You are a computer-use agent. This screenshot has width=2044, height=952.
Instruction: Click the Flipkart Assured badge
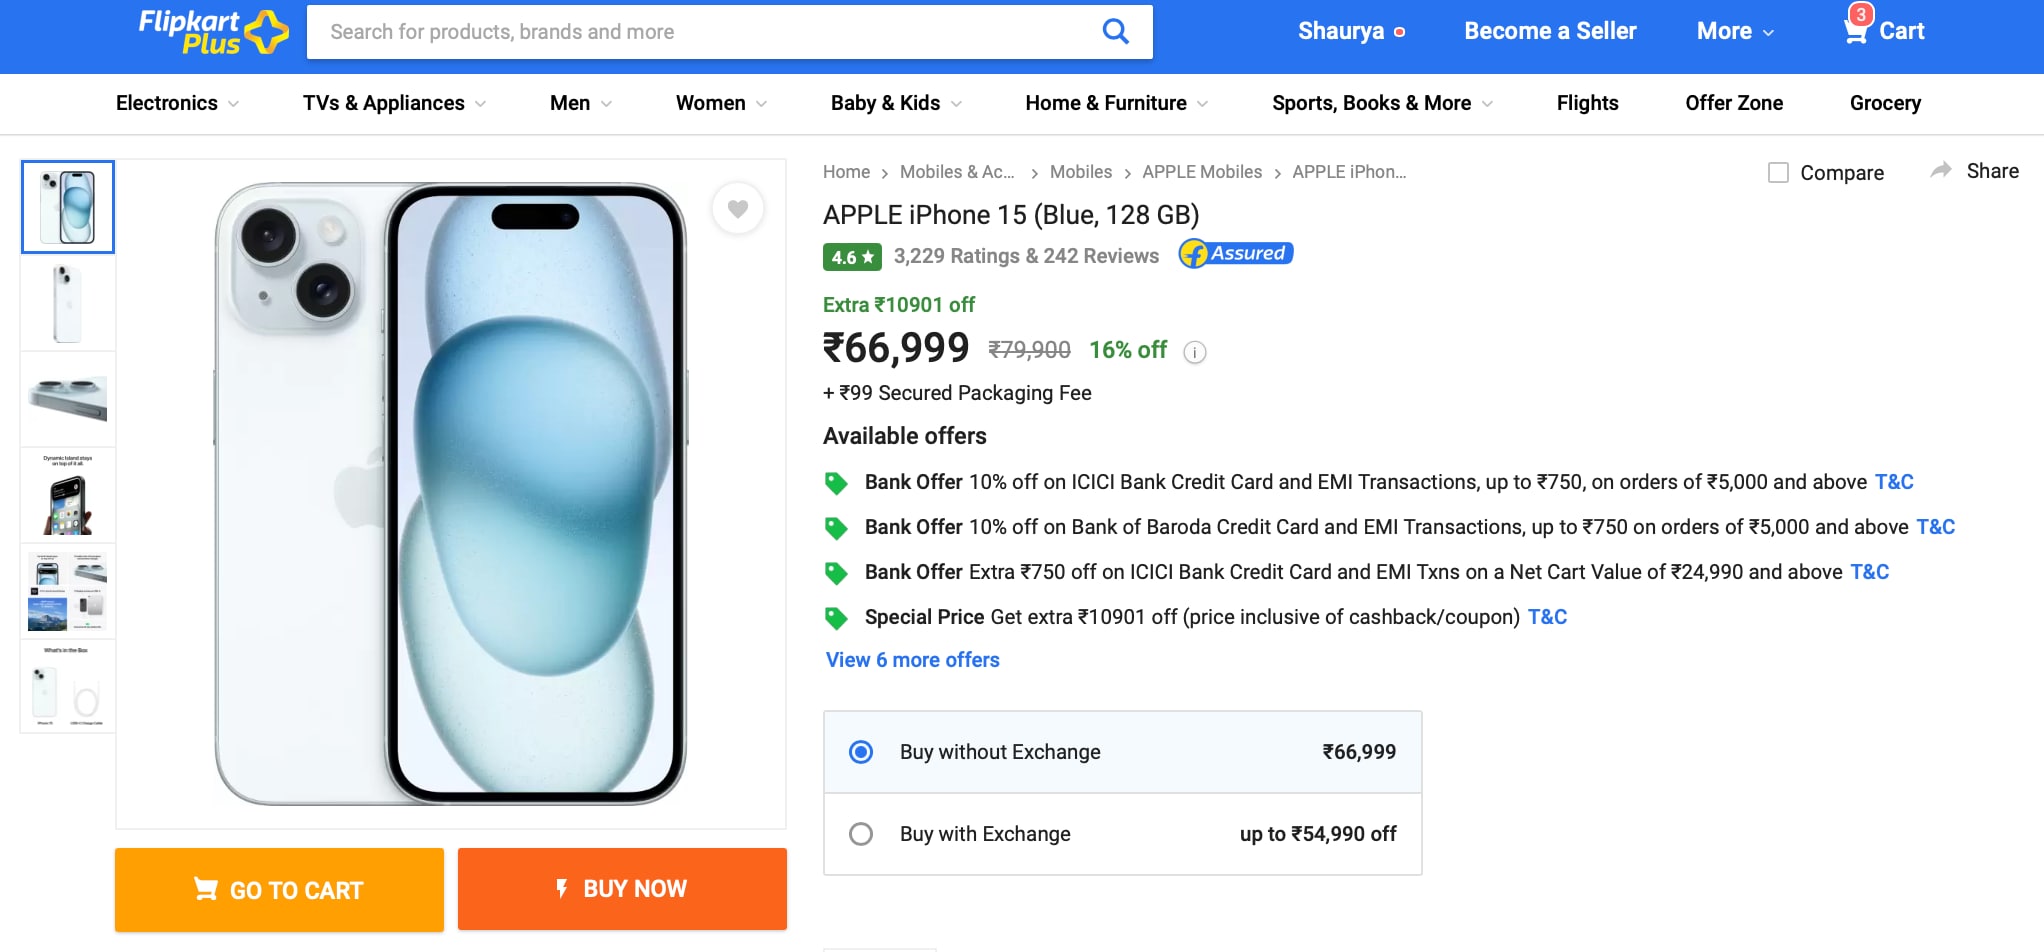click(1236, 254)
